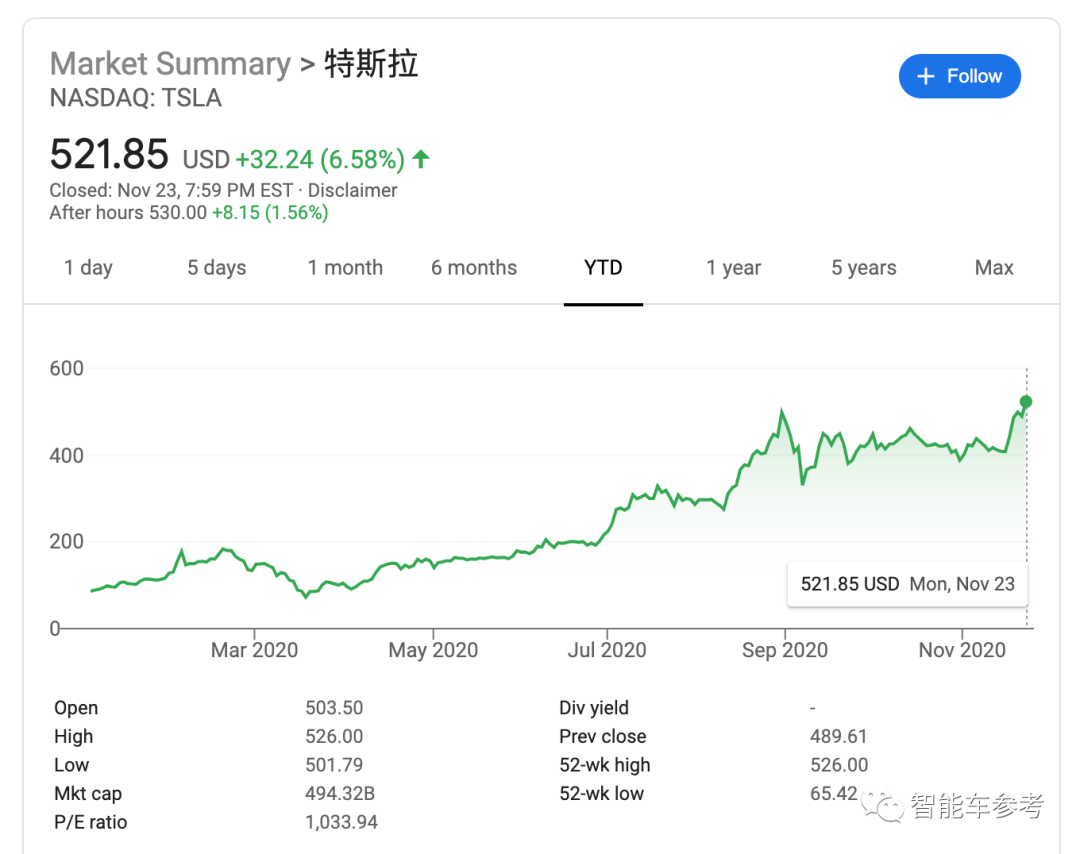Click the 521.85 price value
This screenshot has height=854, width=1080.
click(109, 154)
